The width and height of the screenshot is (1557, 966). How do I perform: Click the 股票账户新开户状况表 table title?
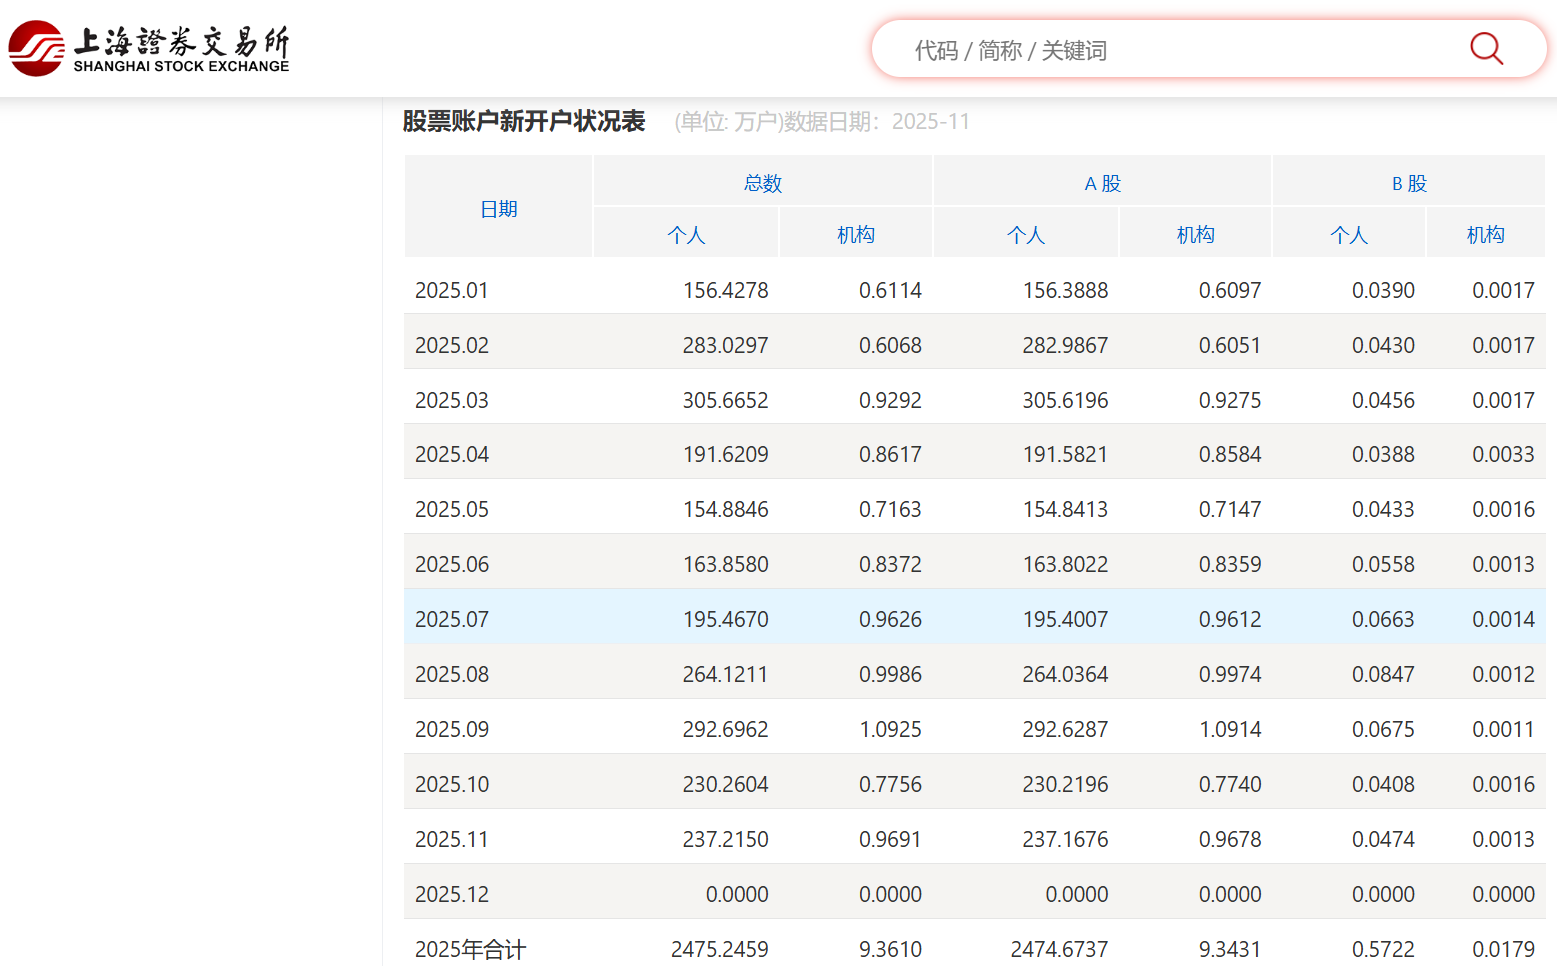[524, 121]
